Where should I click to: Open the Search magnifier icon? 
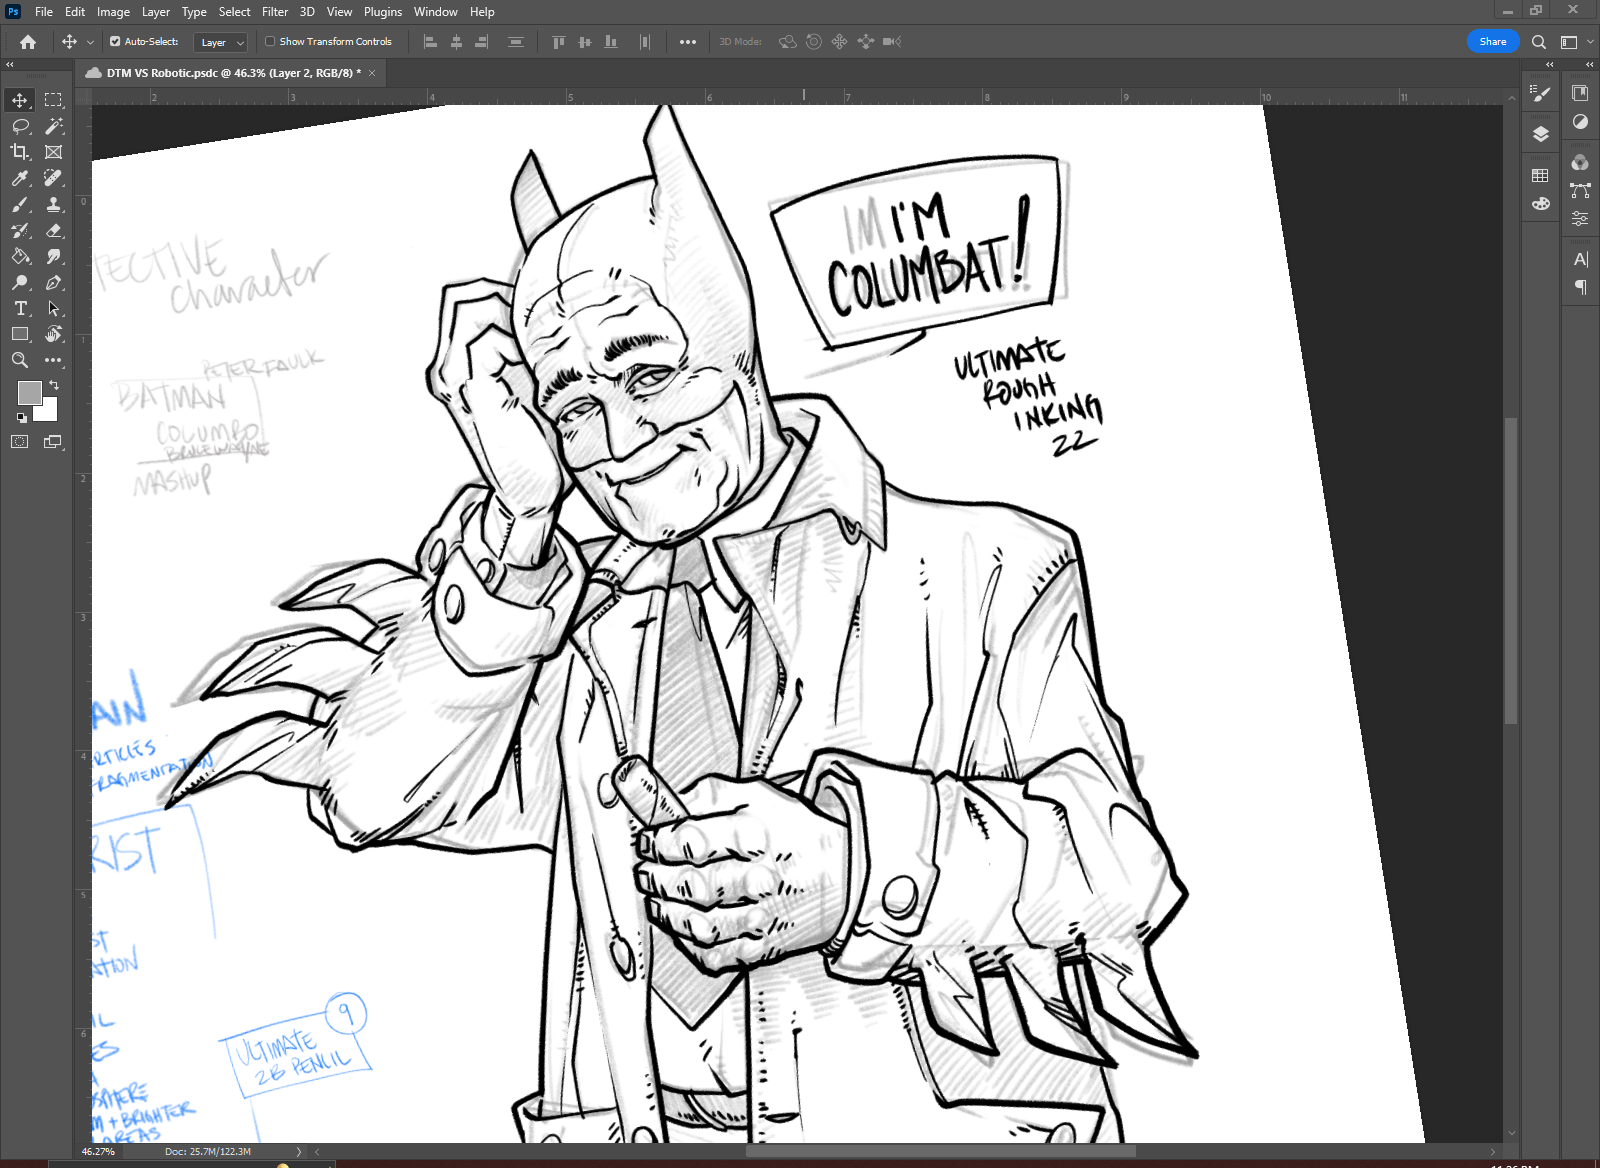pyautogui.click(x=1539, y=42)
